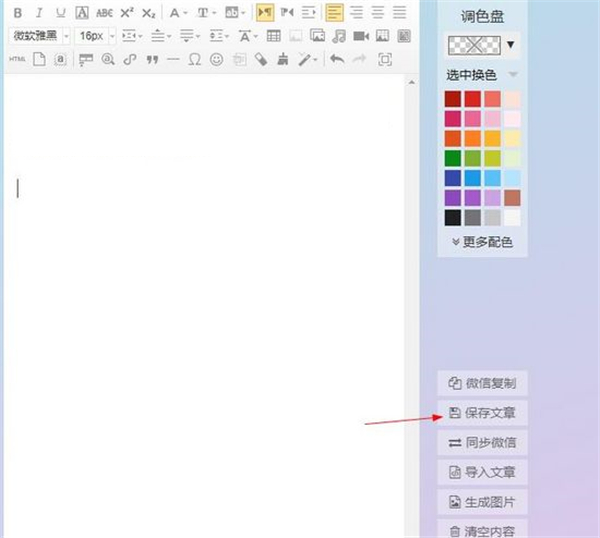This screenshot has width=600, height=538.
Task: Toggle fullscreen editor mode
Action: click(385, 60)
